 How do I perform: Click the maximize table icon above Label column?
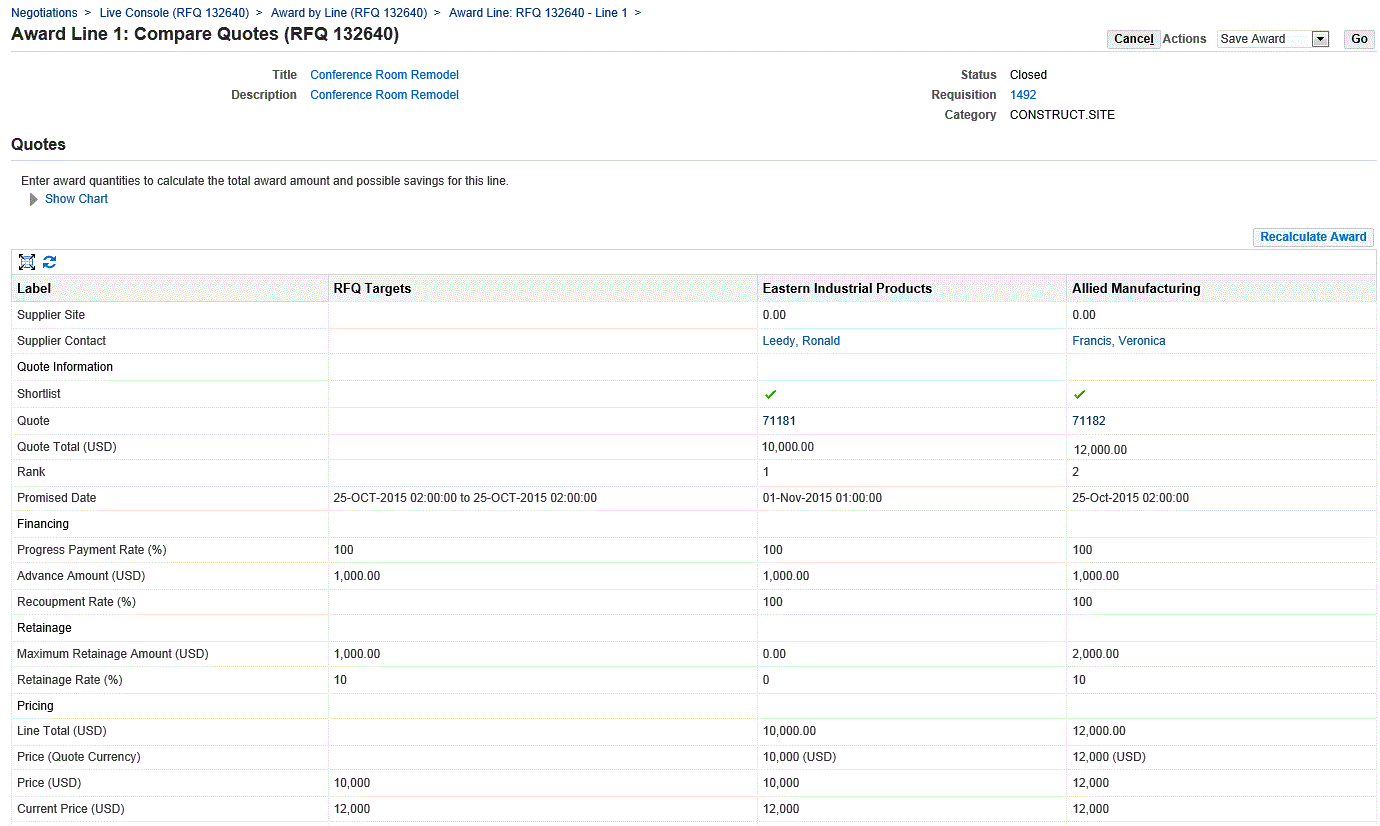click(x=27, y=262)
